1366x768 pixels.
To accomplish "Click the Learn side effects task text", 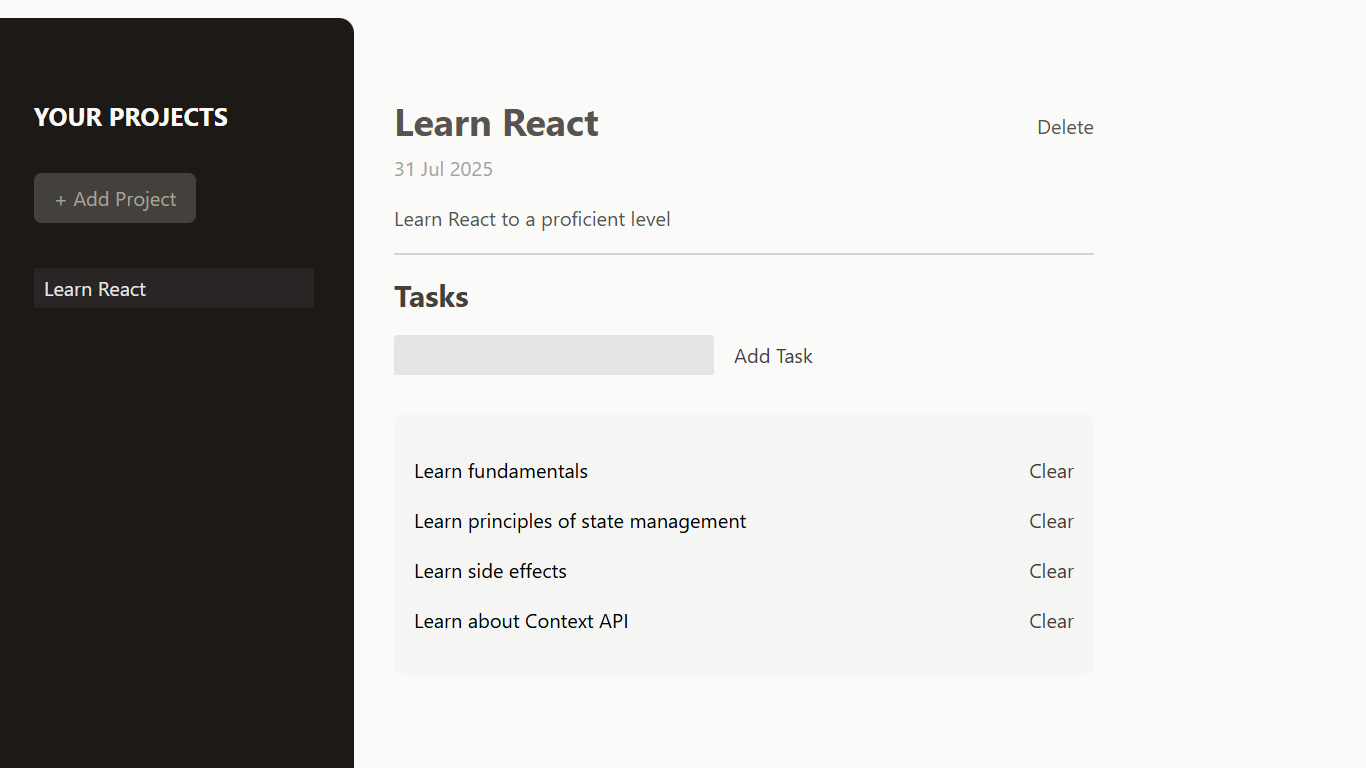I will coord(490,571).
